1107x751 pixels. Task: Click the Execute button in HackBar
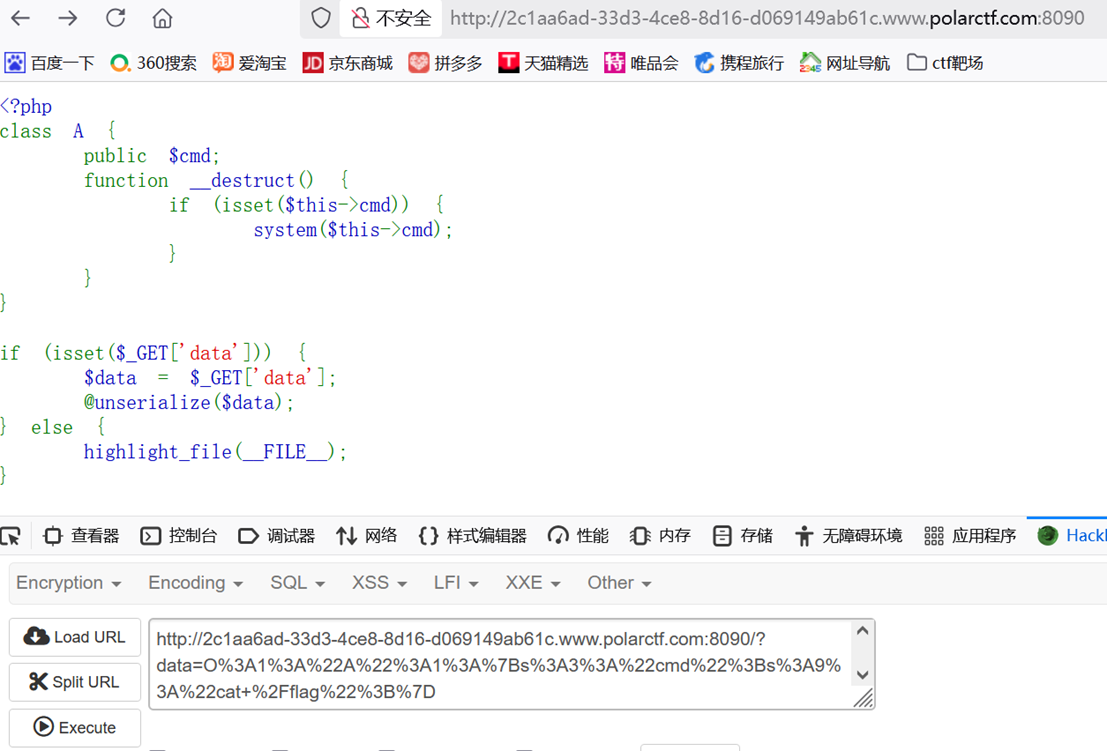[x=74, y=727]
